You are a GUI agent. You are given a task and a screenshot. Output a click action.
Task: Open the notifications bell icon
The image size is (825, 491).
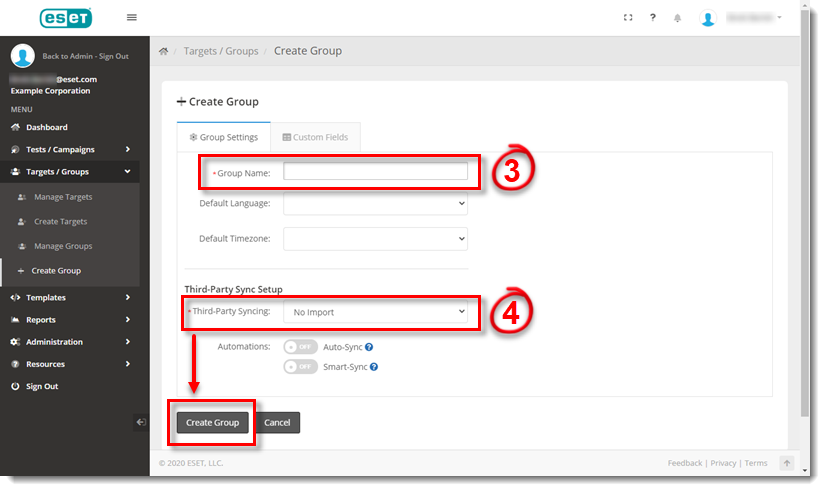point(678,18)
